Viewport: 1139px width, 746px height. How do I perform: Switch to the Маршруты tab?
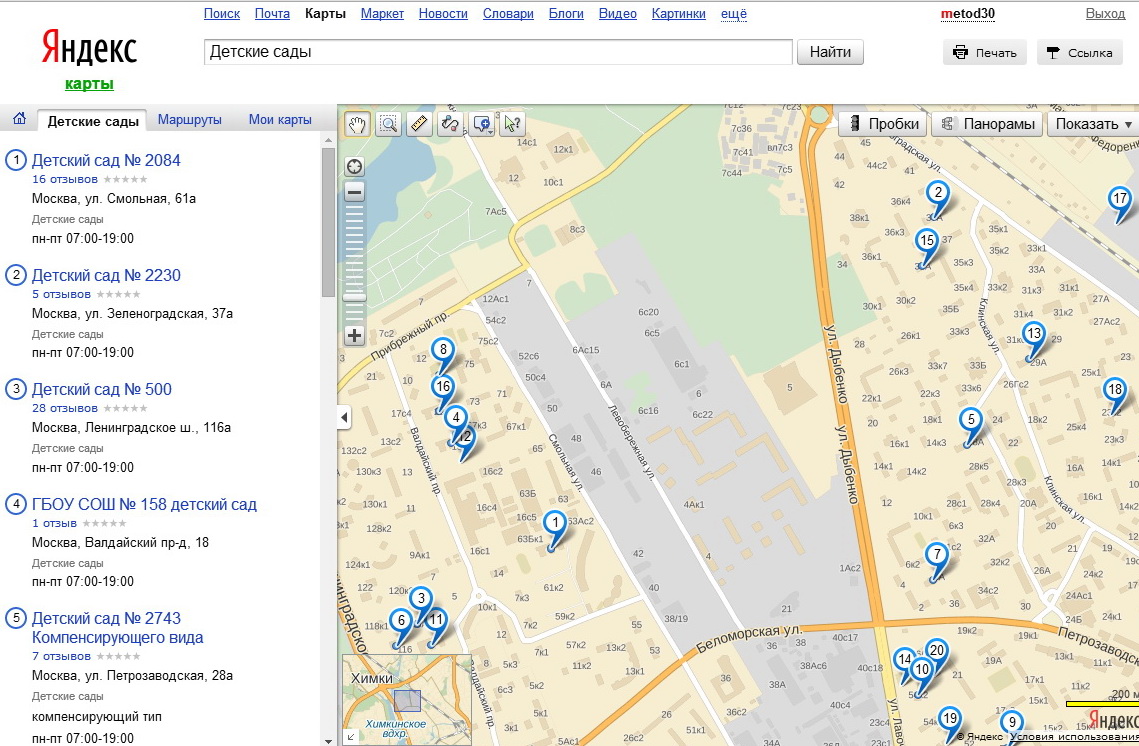pyautogui.click(x=189, y=120)
